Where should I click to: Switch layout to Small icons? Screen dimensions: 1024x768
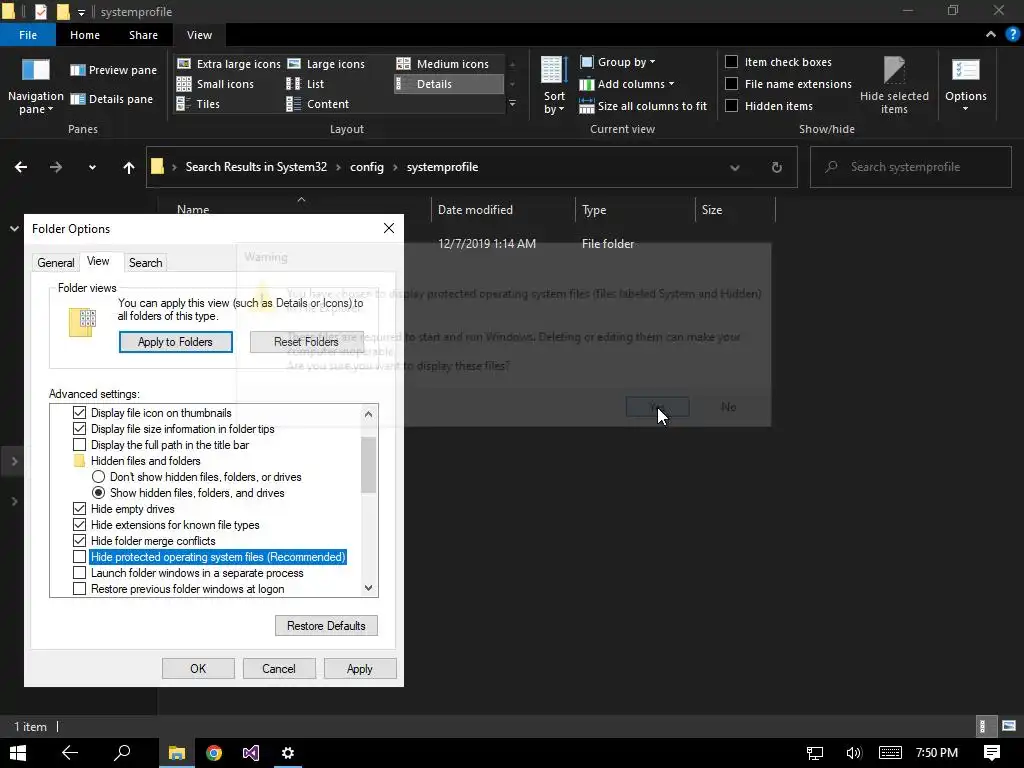216,84
